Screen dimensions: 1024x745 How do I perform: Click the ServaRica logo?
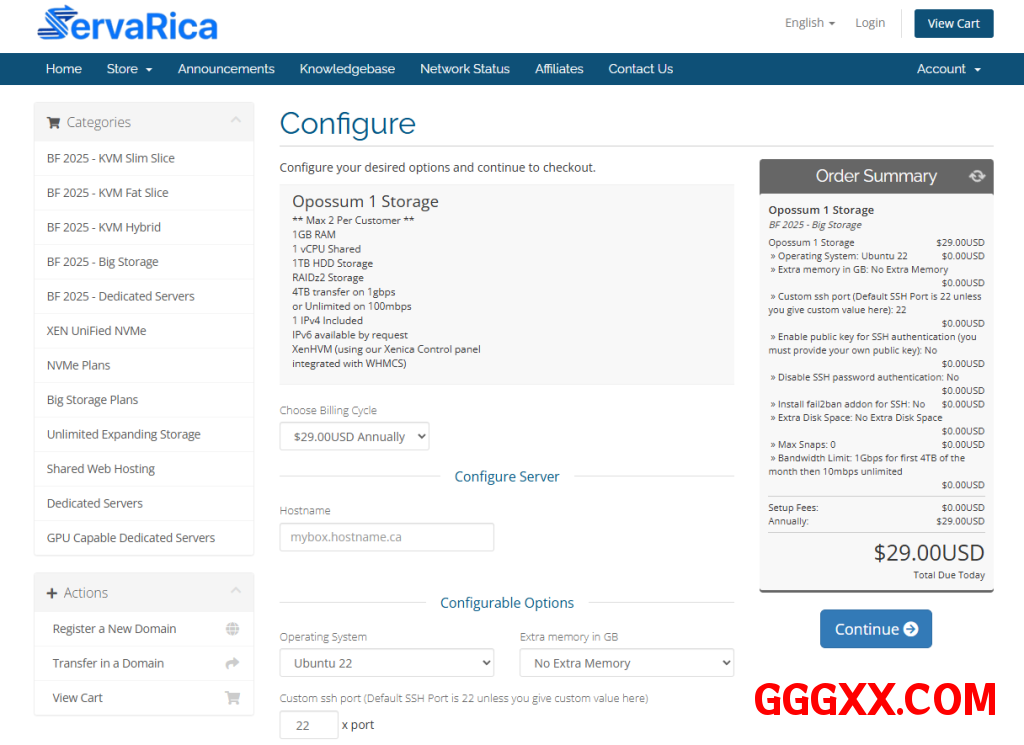tap(127, 24)
